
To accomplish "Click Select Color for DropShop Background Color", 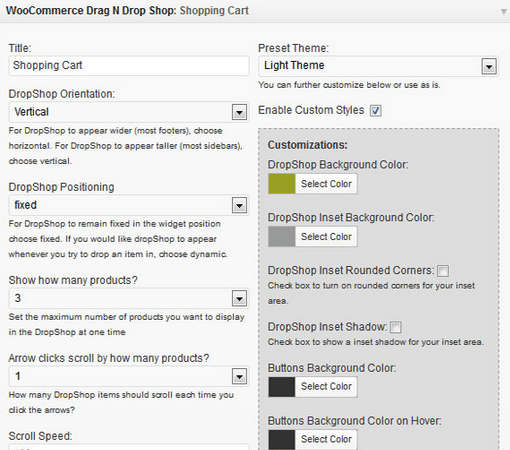I will (x=326, y=184).
